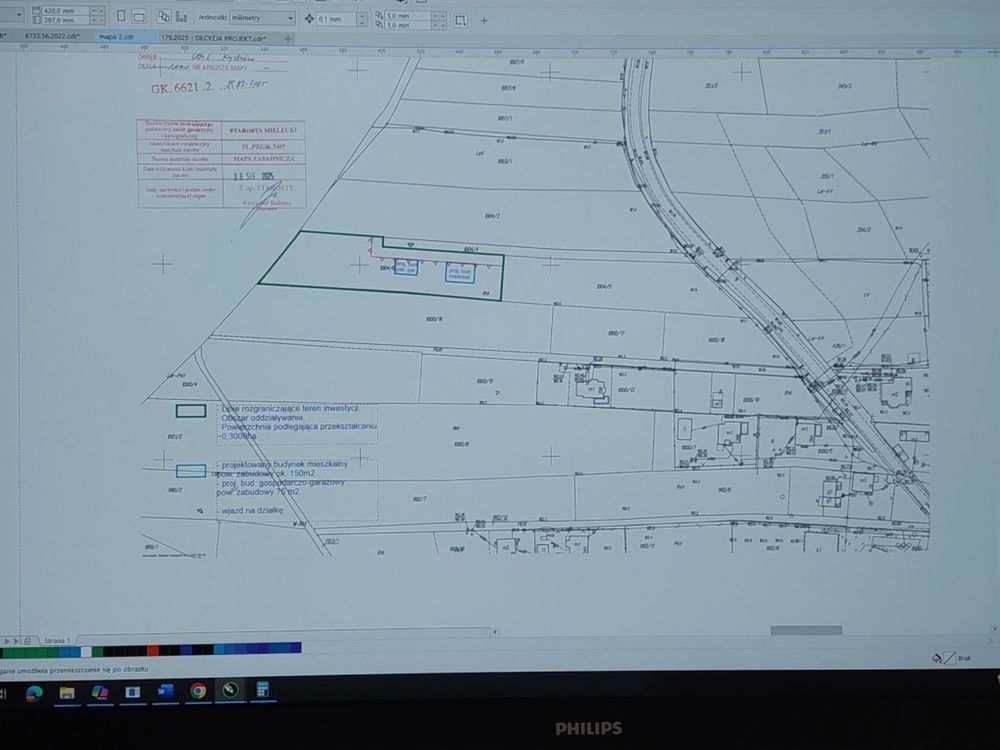Click the 'Linie rozgraniczające teren inwestycji' legend text
The image size is (1000, 750).
[291, 408]
